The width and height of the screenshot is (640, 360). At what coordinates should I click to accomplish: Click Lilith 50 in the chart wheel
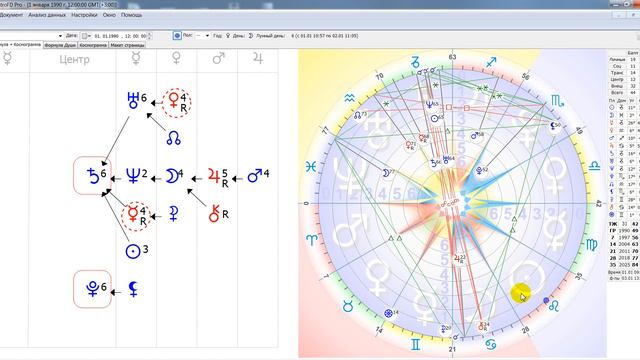click(556, 125)
